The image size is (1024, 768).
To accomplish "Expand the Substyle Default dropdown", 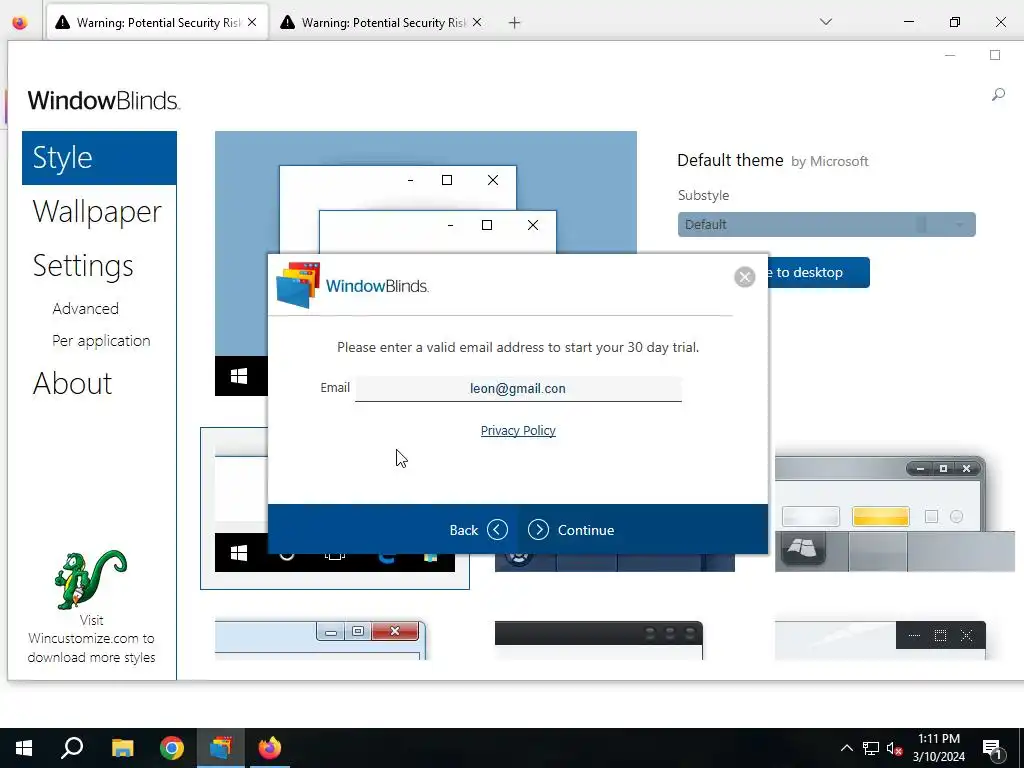I will (x=826, y=225).
